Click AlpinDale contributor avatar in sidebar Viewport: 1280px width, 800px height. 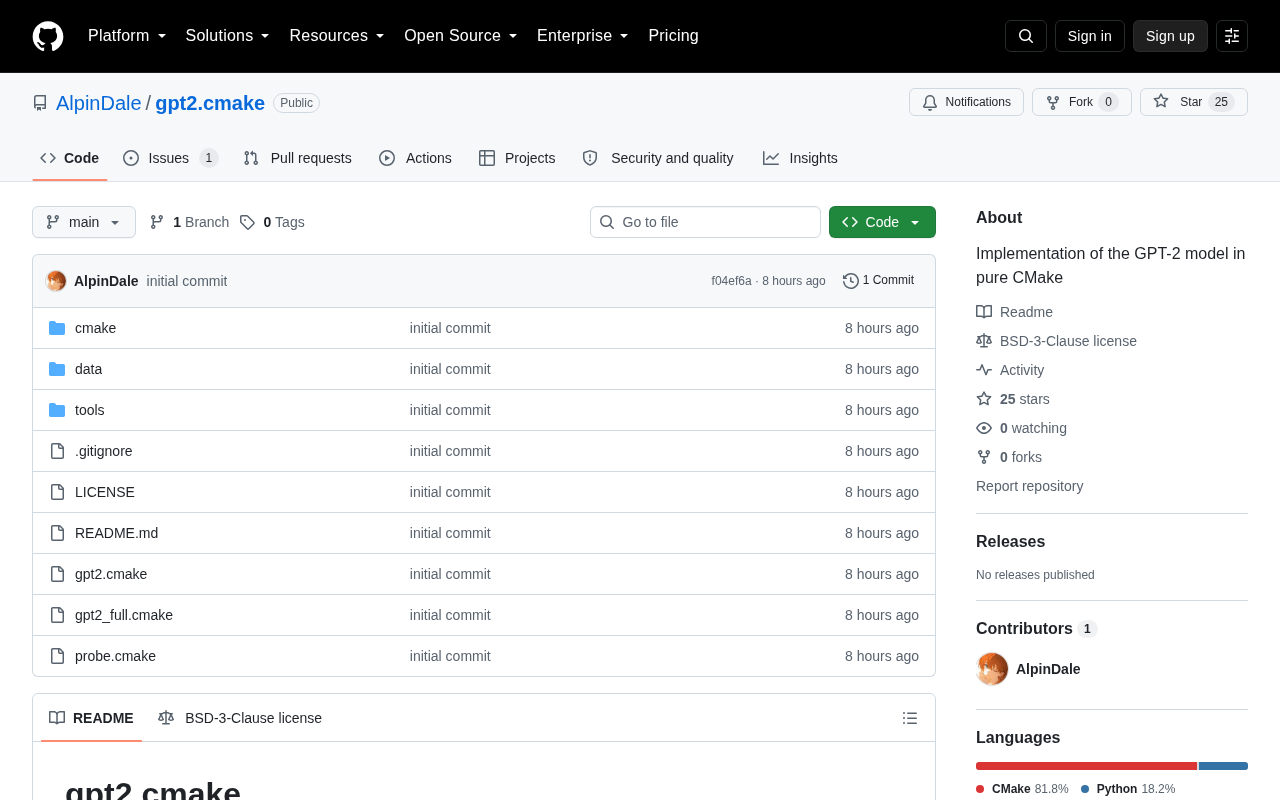[992, 669]
